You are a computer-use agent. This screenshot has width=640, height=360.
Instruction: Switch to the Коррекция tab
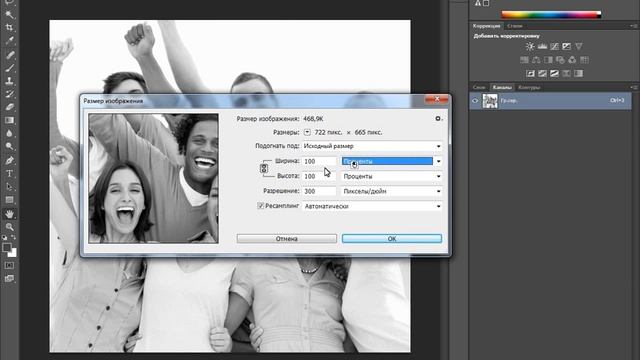pyautogui.click(x=486, y=26)
